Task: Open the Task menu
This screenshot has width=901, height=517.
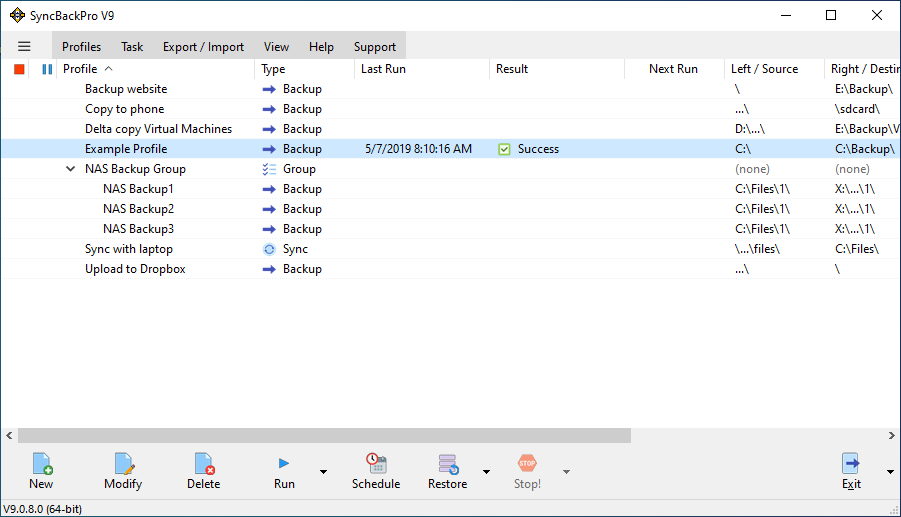Action: pyautogui.click(x=132, y=47)
